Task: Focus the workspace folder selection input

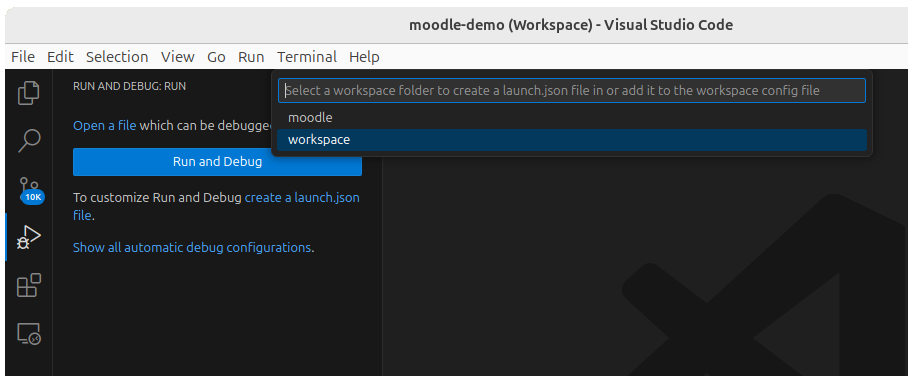Action: coord(572,91)
